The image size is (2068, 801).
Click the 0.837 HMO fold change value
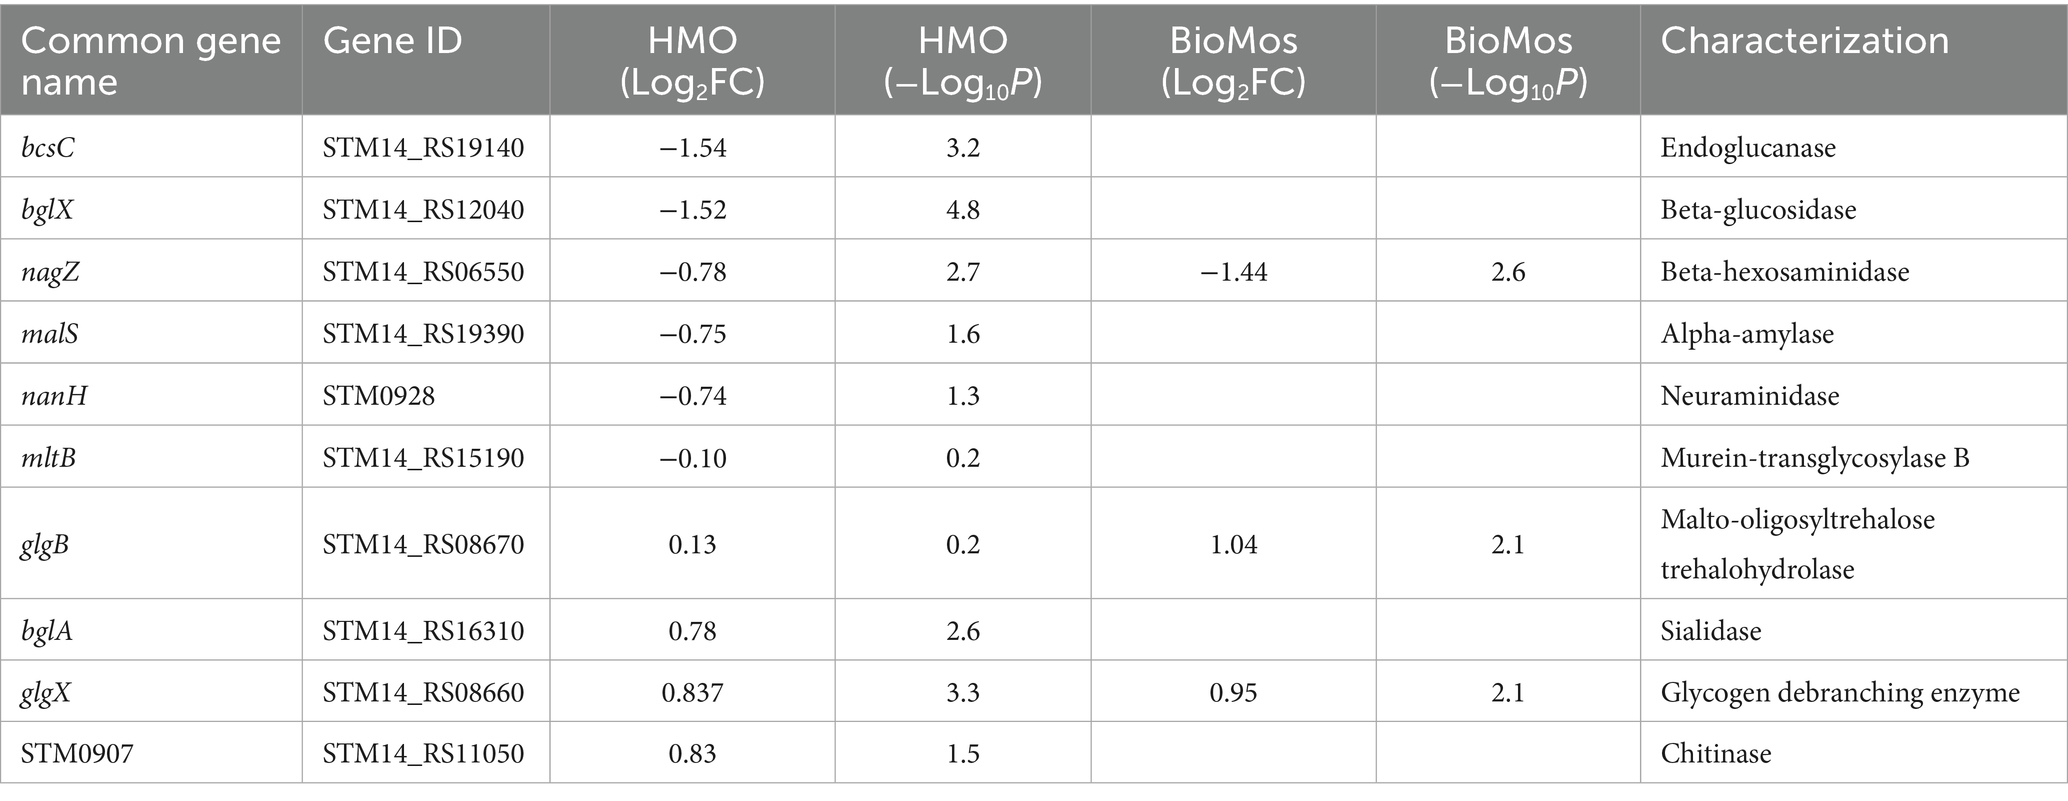[x=692, y=693]
